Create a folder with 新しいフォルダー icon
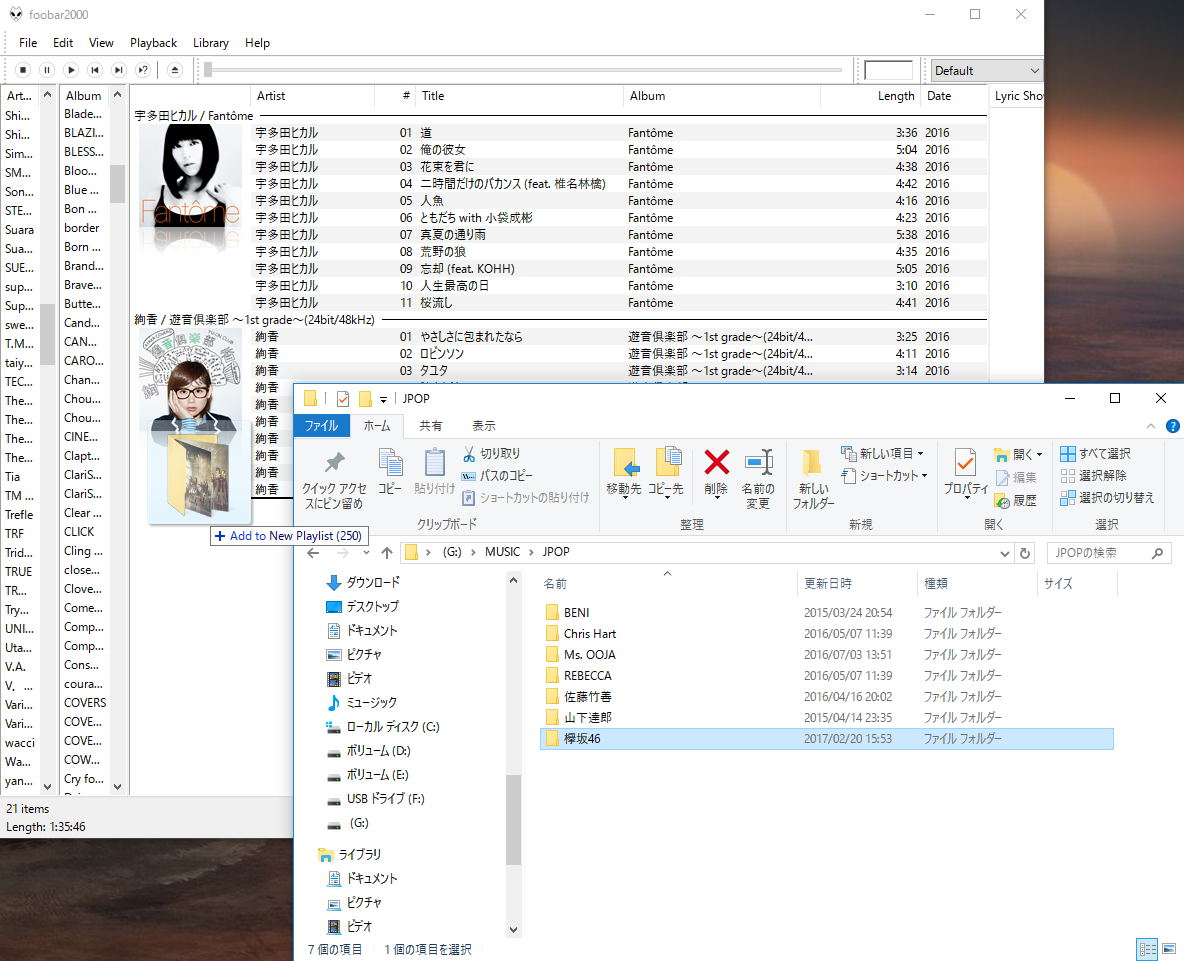 click(x=812, y=462)
